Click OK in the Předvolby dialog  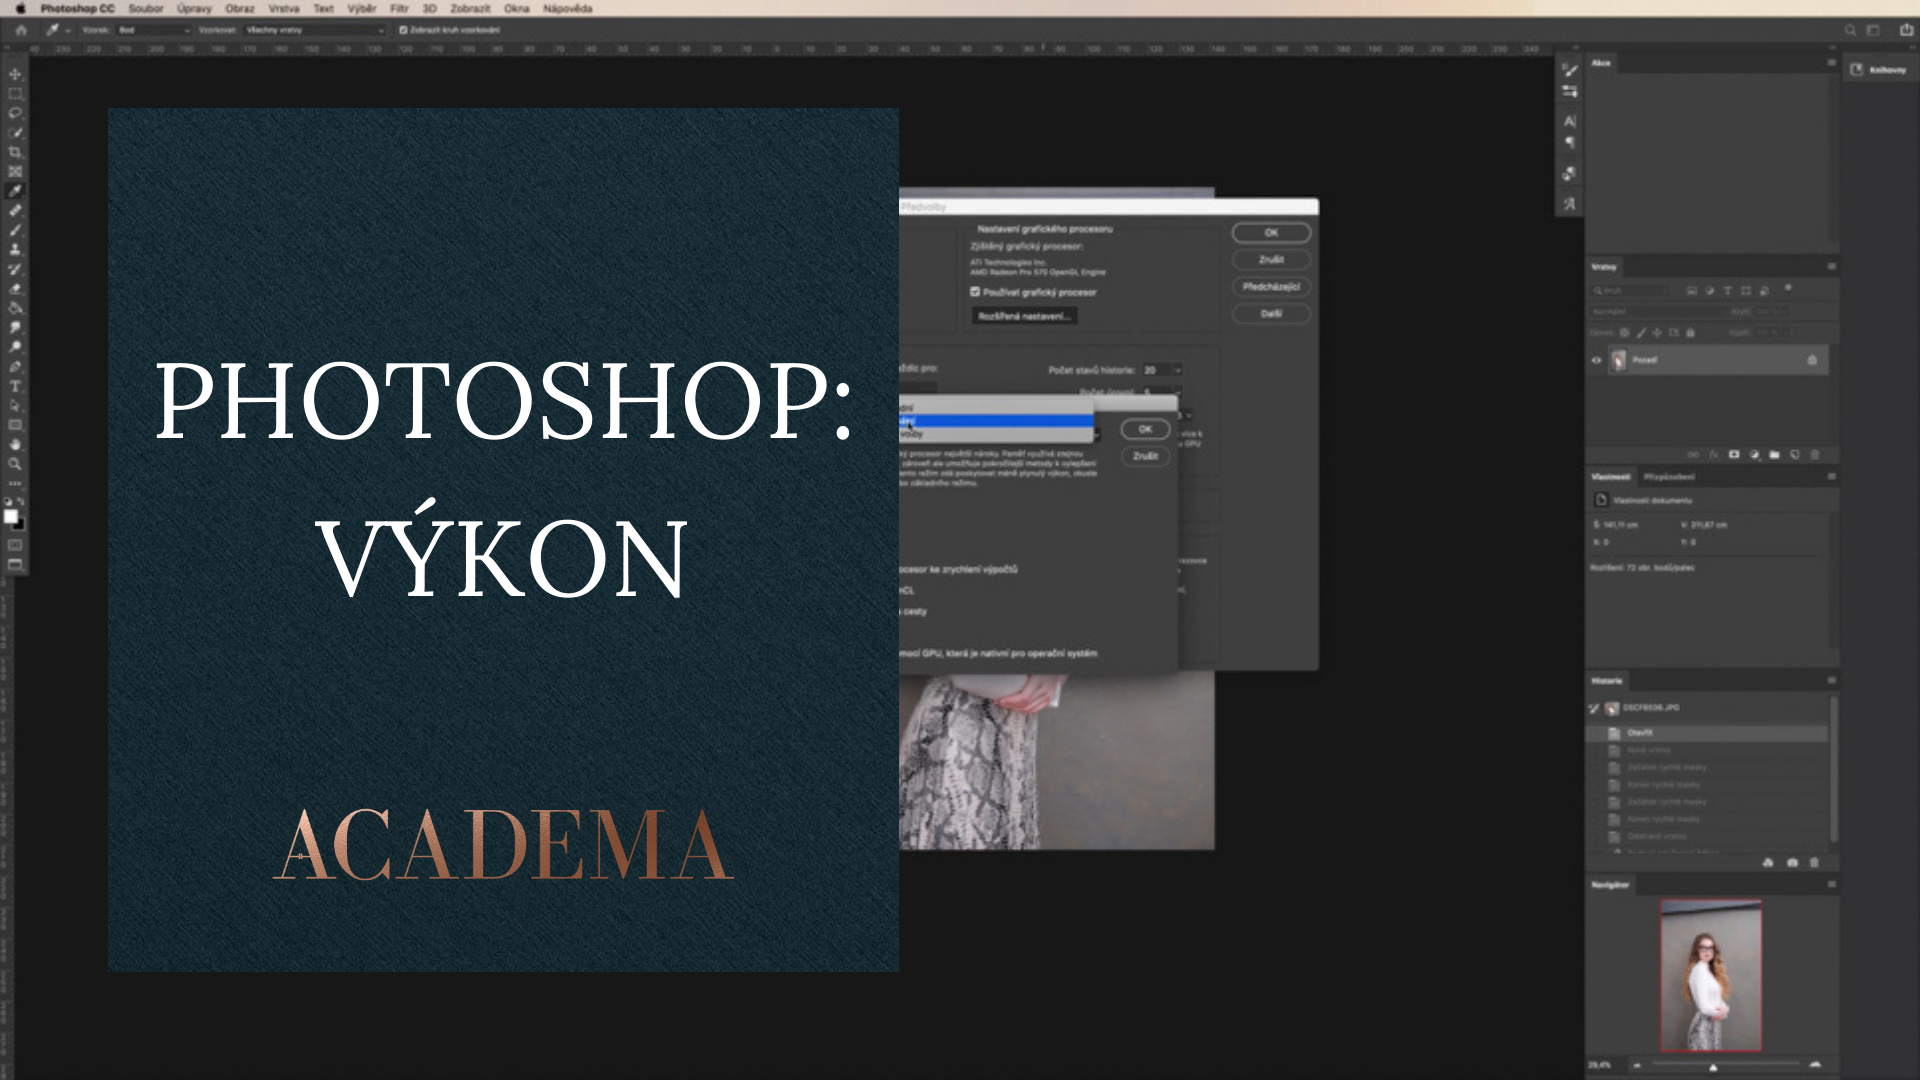pos(1271,233)
